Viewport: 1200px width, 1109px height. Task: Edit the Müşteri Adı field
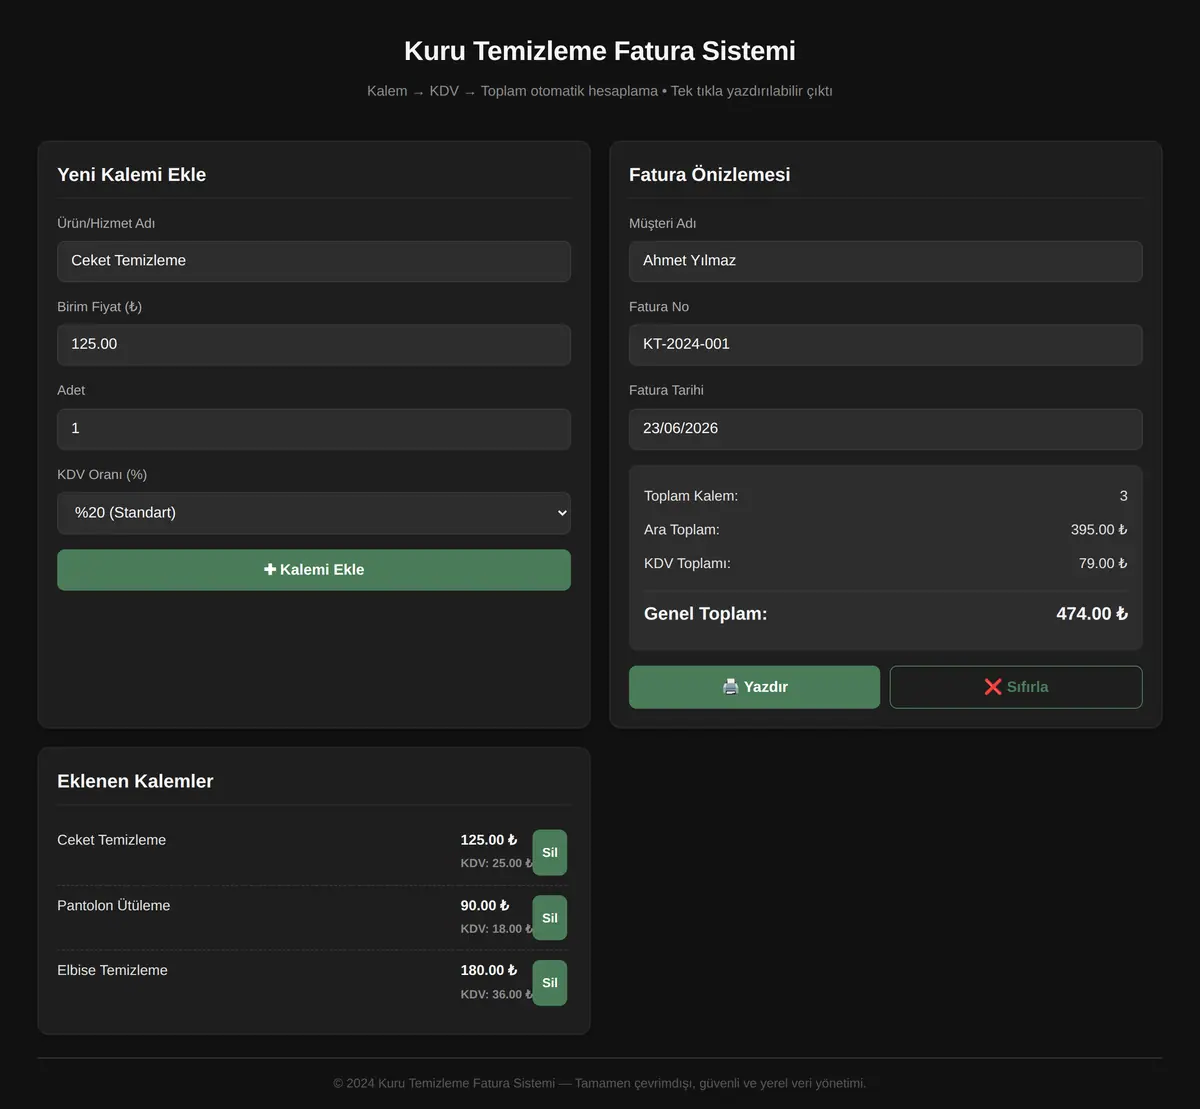(886, 261)
